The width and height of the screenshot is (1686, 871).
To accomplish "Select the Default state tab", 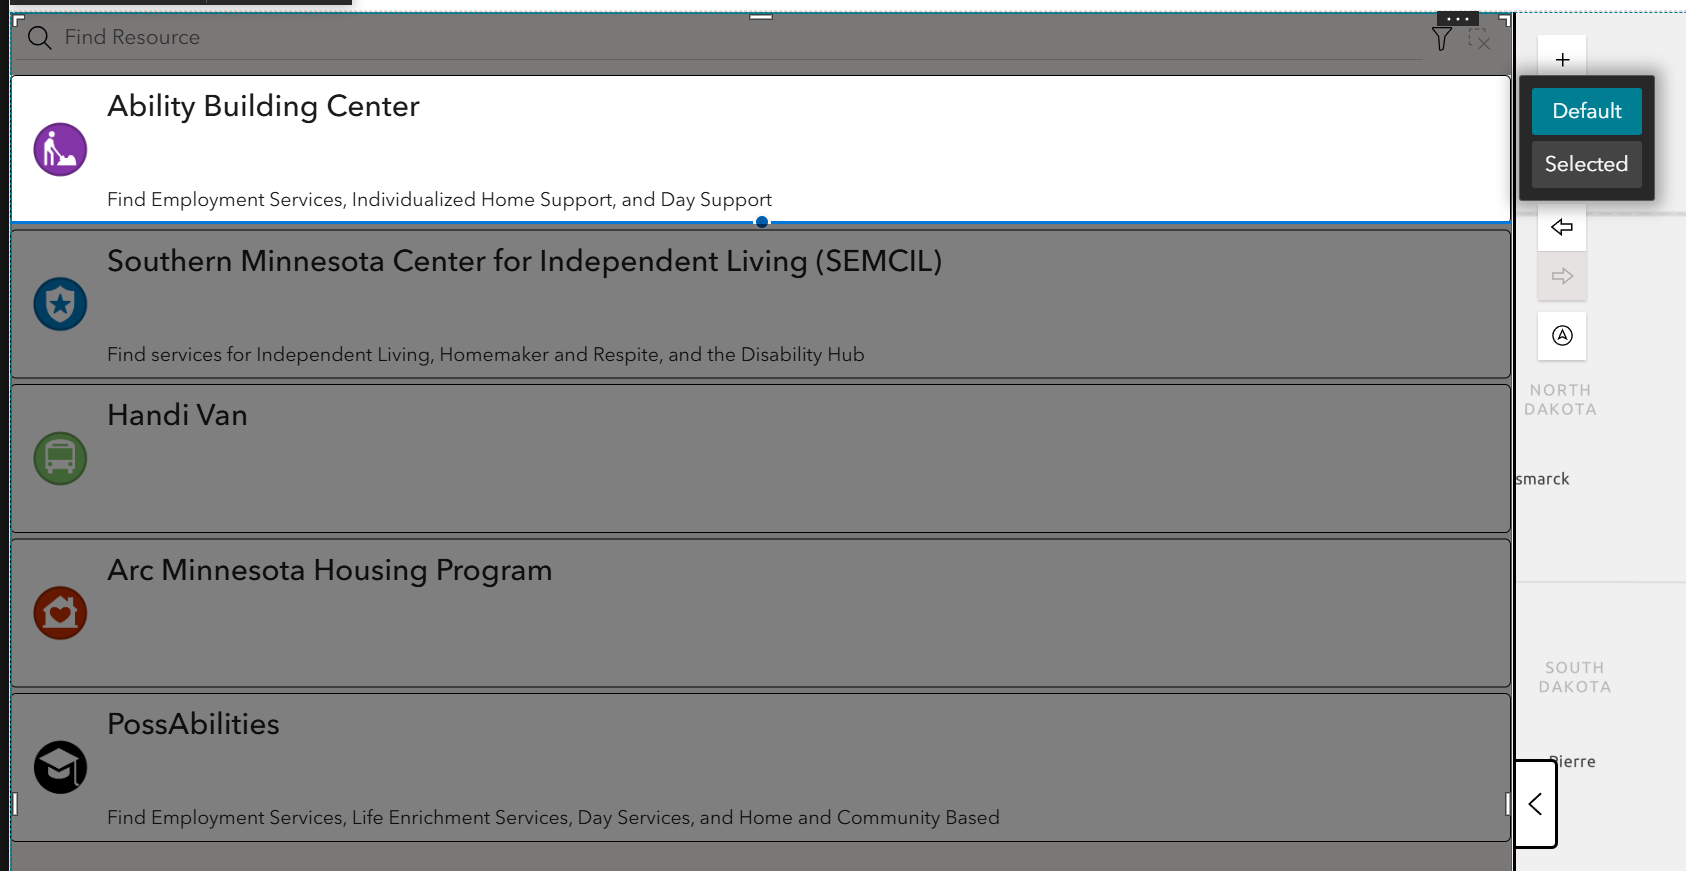I will tap(1587, 111).
